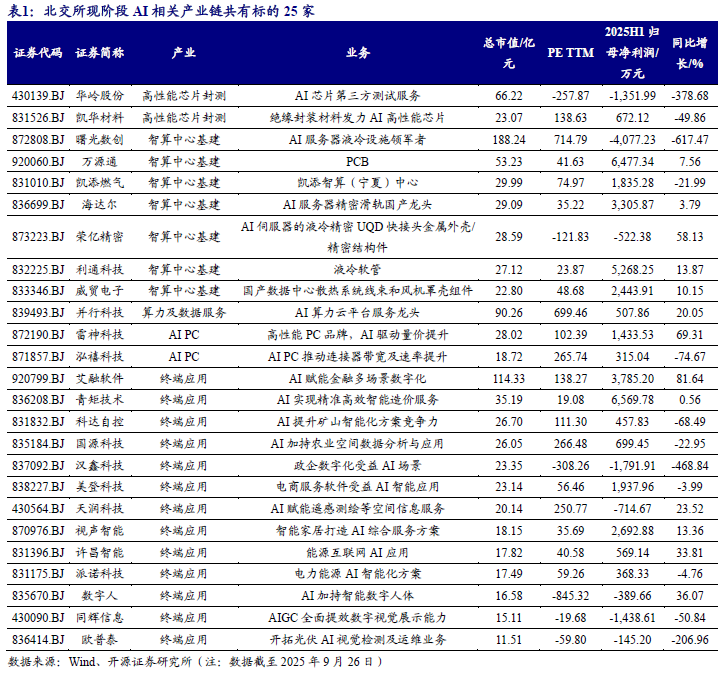Click business cell AI芯片第三方测试服务
Viewport: 726px width, 673px height.
pyautogui.click(x=357, y=96)
